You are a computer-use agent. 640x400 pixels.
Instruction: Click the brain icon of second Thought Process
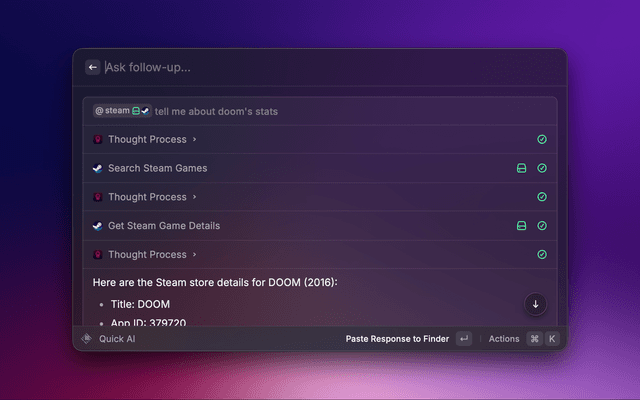click(98, 197)
